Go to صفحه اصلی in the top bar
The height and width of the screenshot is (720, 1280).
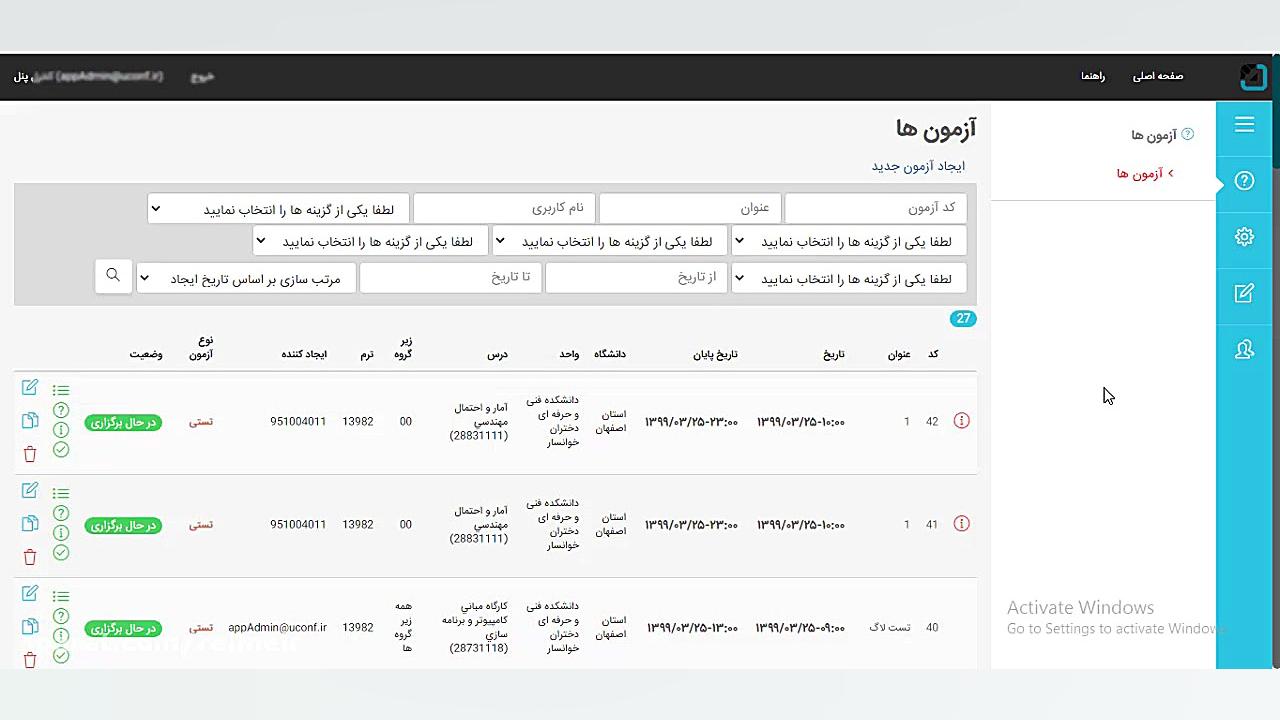coord(1158,76)
